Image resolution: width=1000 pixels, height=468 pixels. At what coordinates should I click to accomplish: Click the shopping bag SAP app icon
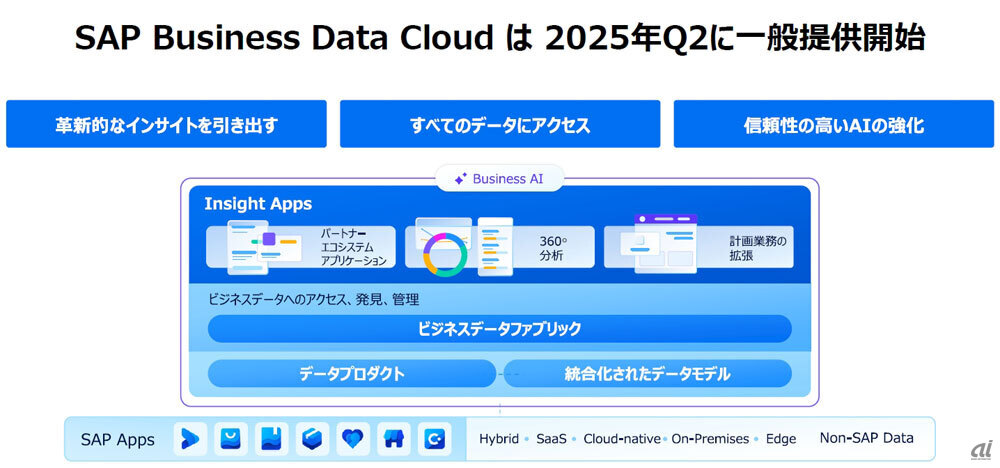(x=231, y=439)
